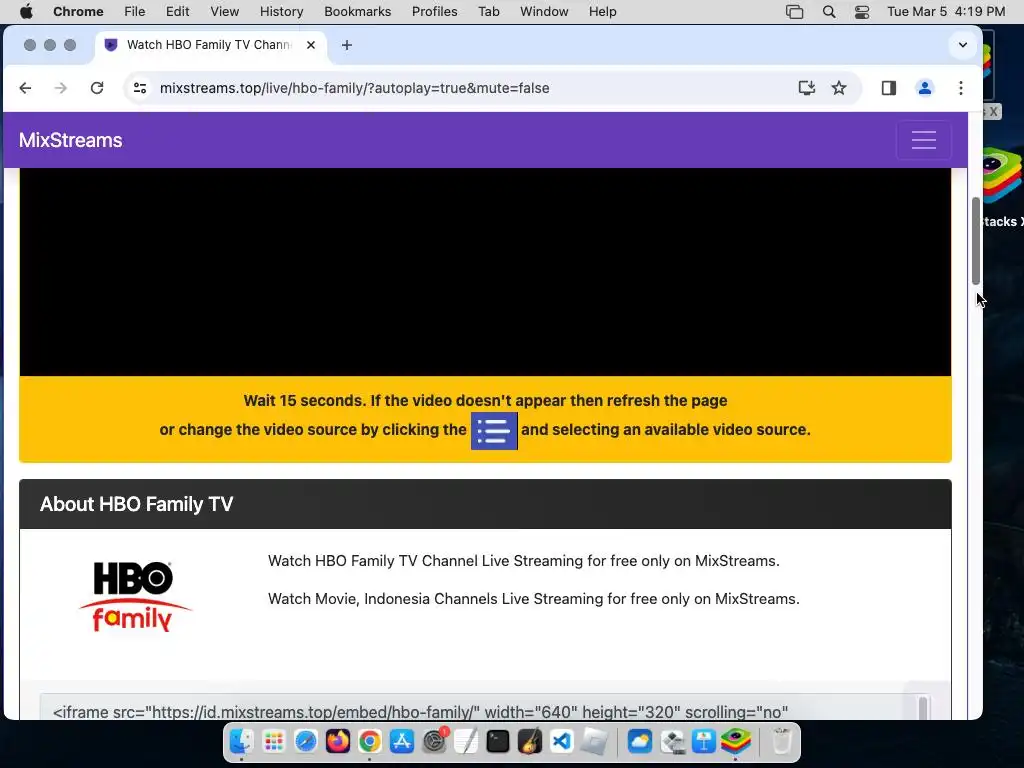Open the History menu
This screenshot has width=1024, height=768.
[281, 12]
